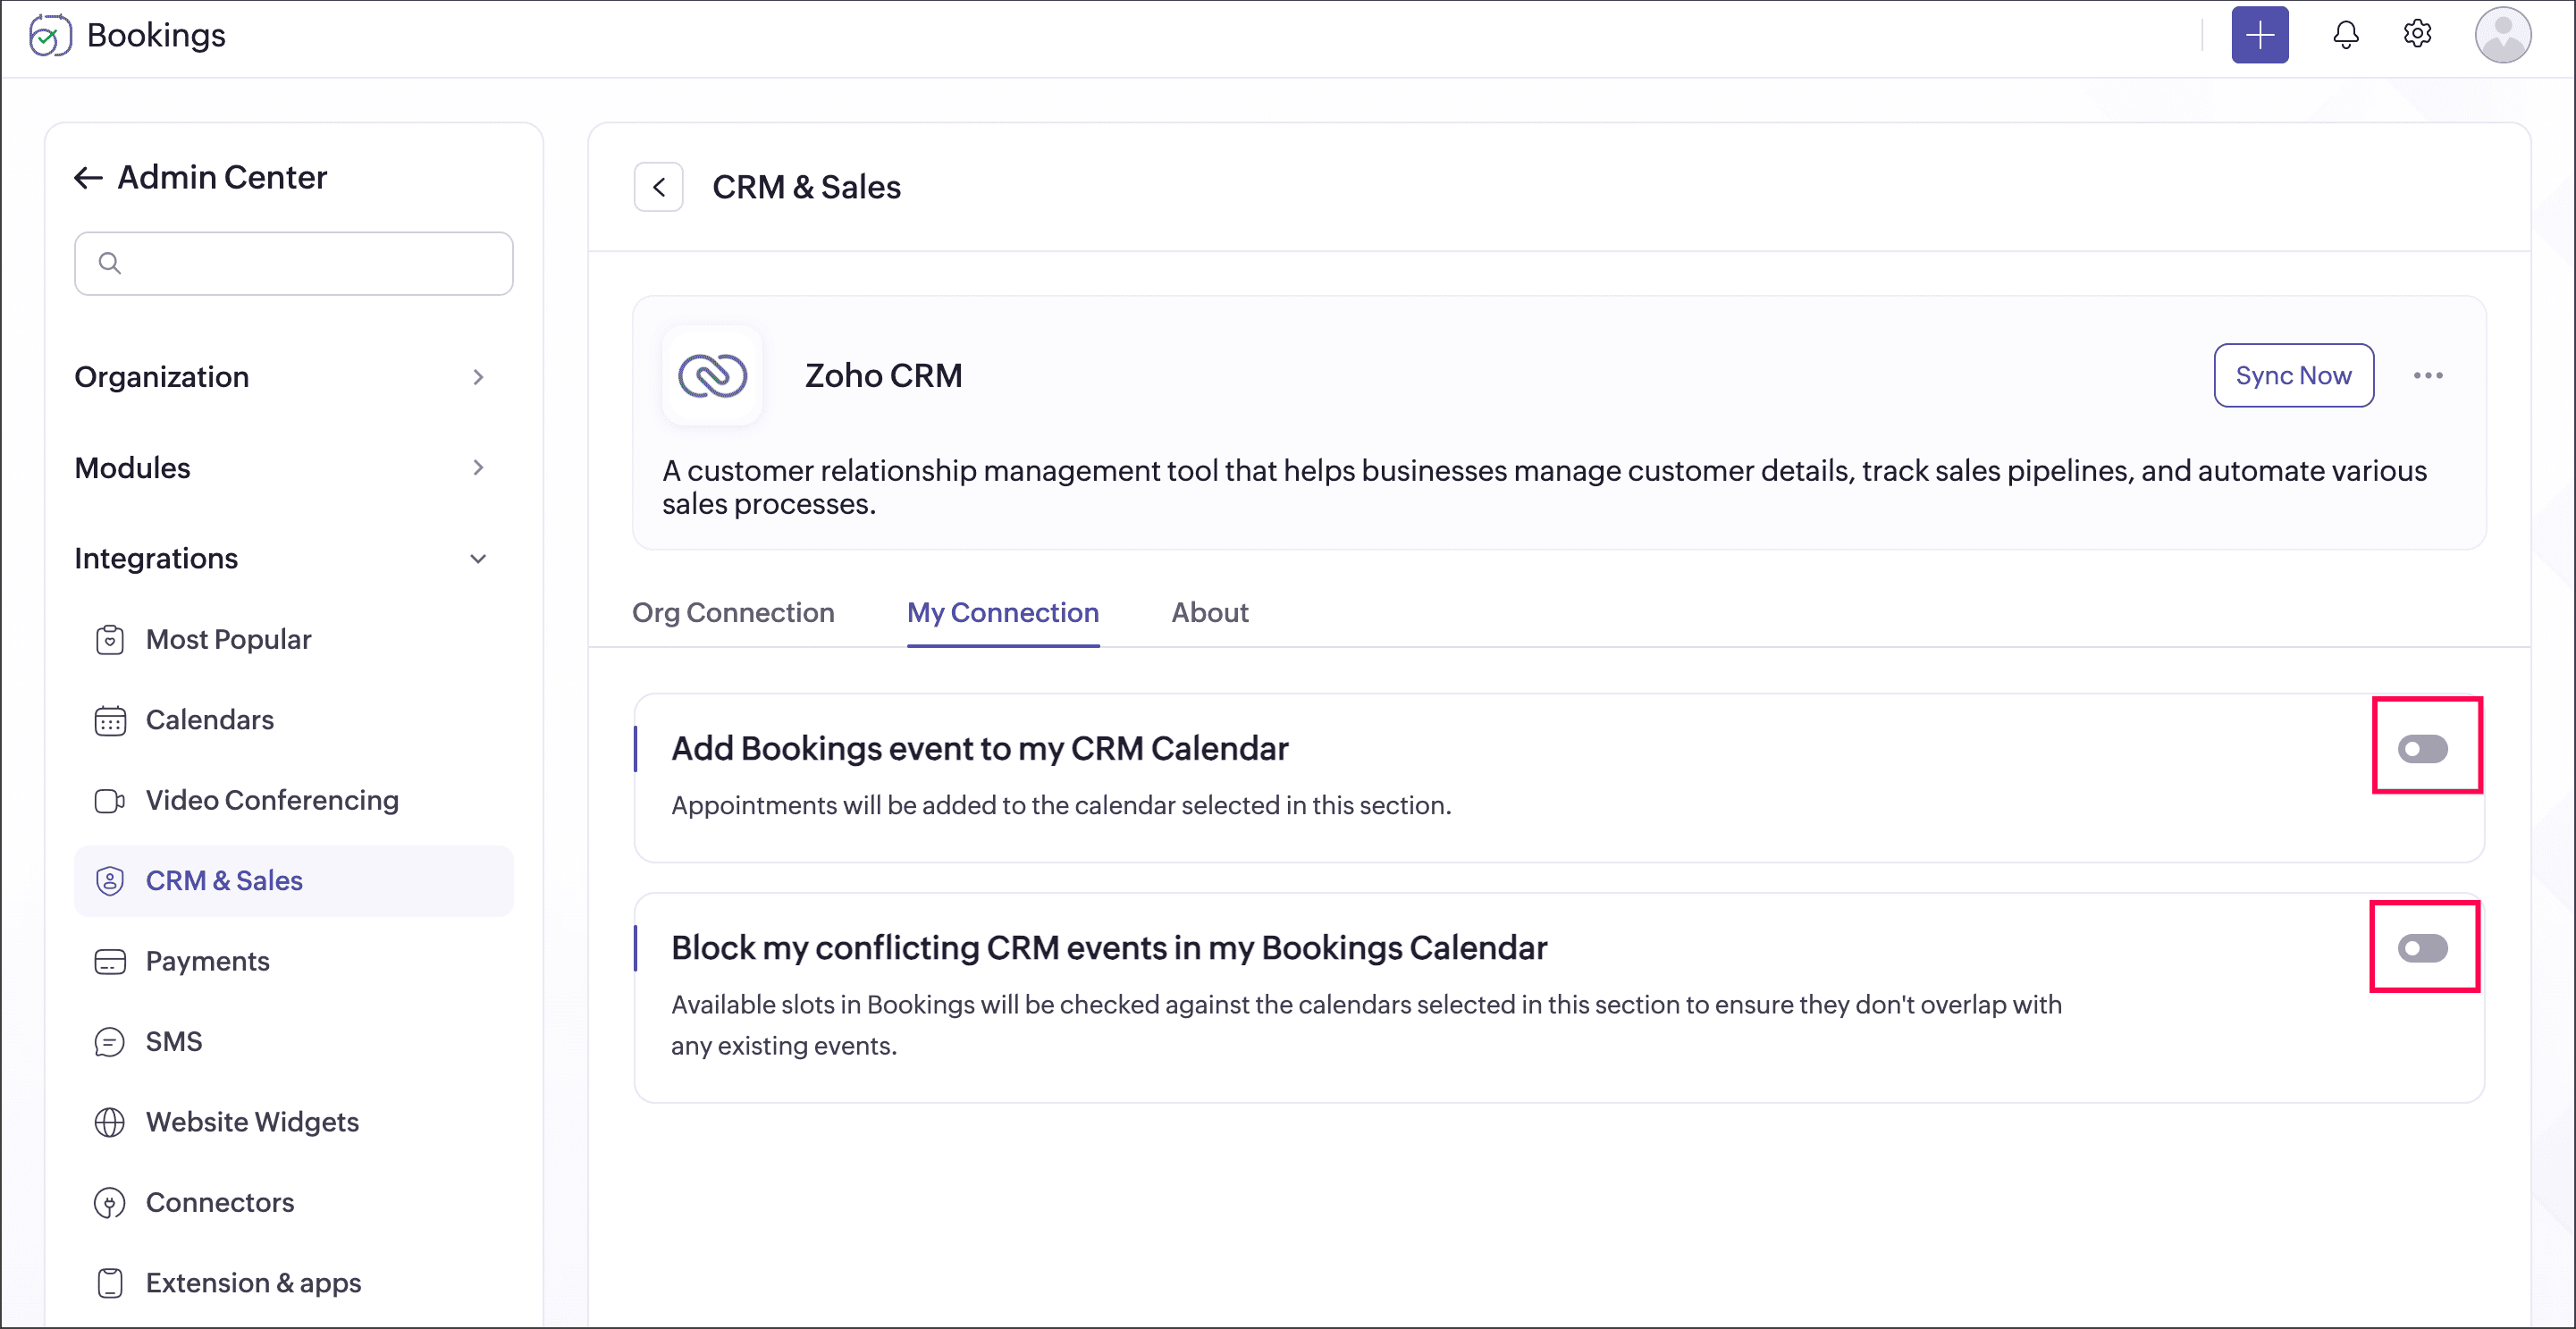This screenshot has width=2576, height=1329.
Task: Switch to the About tab
Action: point(1209,612)
